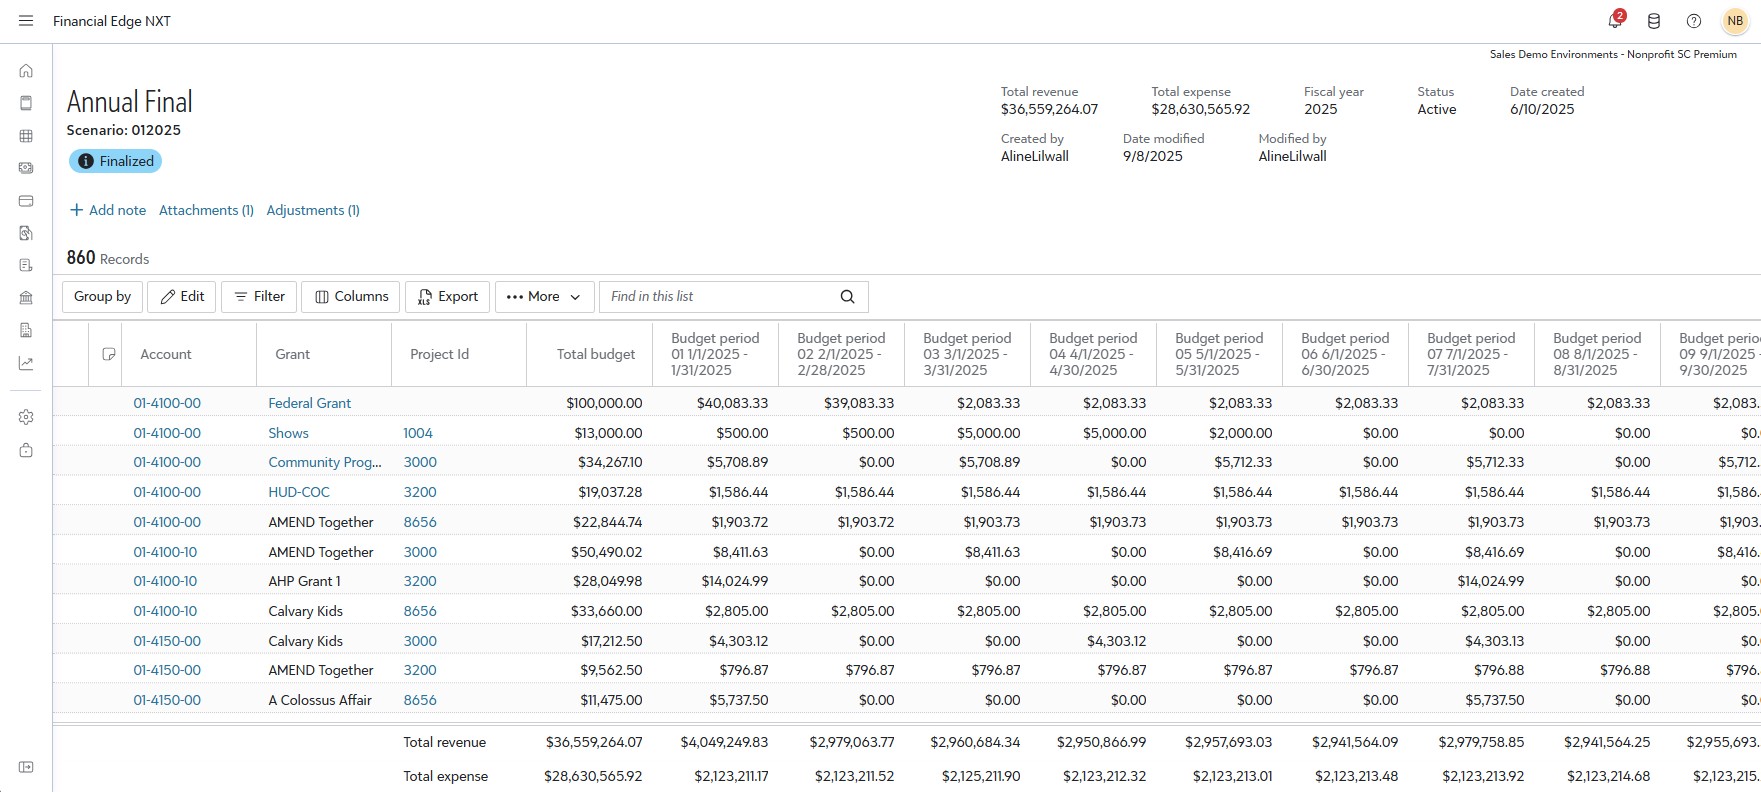
Task: Open the Filter panel
Action: (259, 297)
